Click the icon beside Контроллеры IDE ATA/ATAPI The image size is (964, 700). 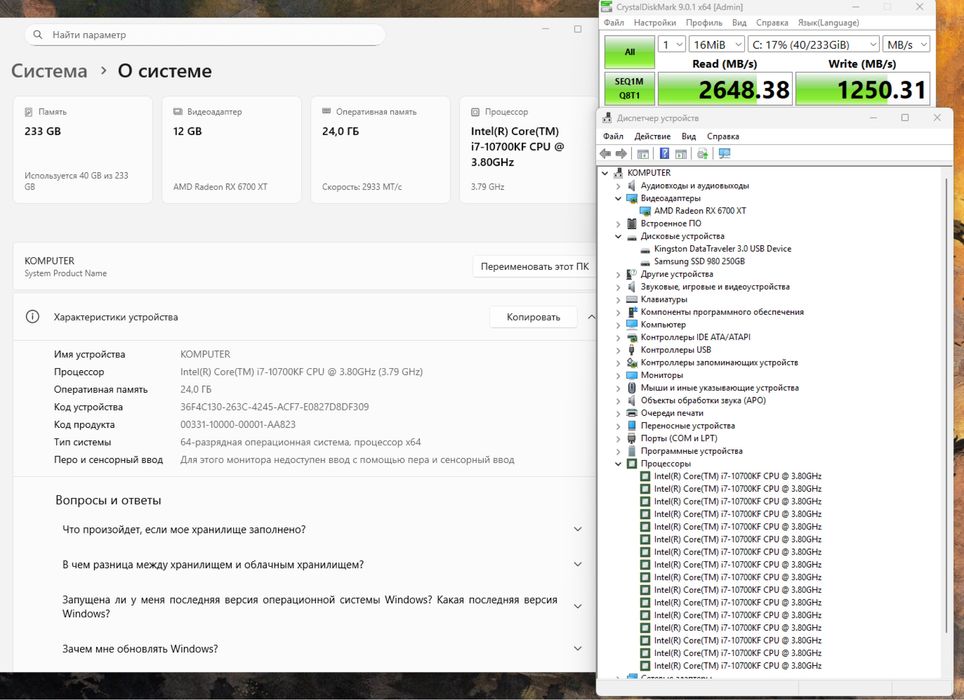point(631,337)
